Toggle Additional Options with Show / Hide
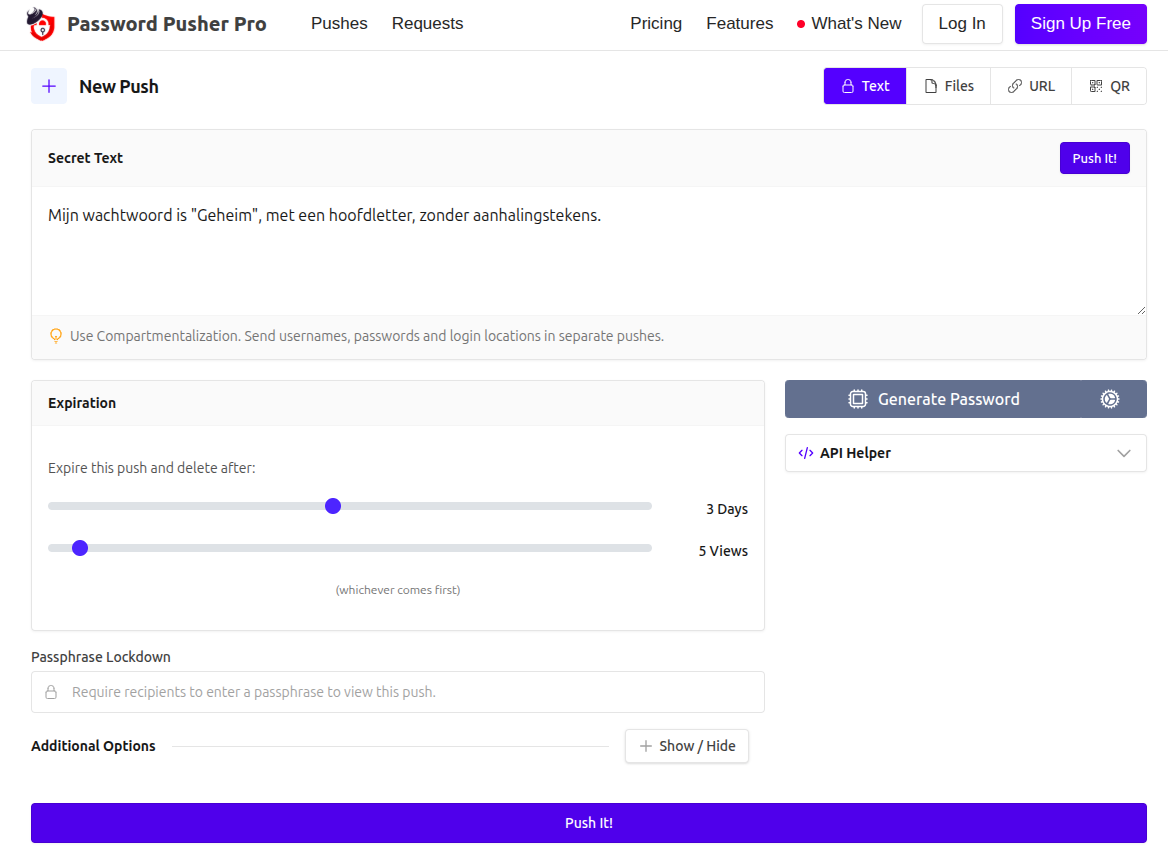Viewport: 1168px width, 849px height. coord(687,746)
